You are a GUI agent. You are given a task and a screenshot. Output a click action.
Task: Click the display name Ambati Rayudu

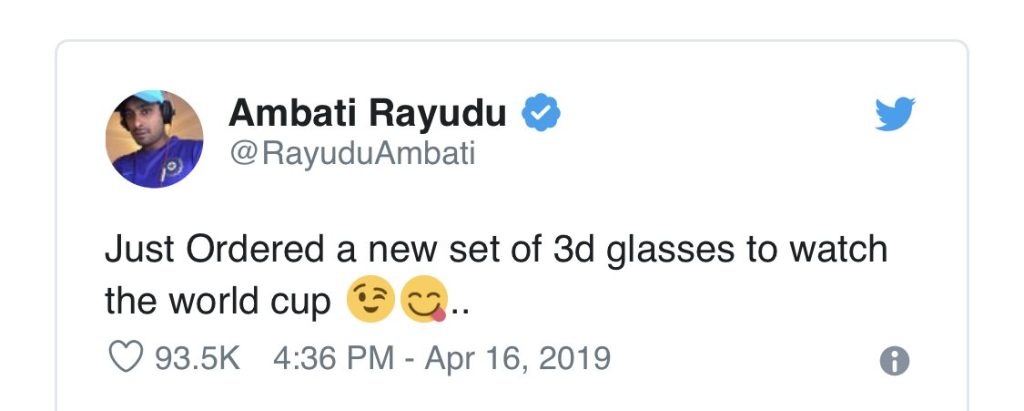pos(367,115)
